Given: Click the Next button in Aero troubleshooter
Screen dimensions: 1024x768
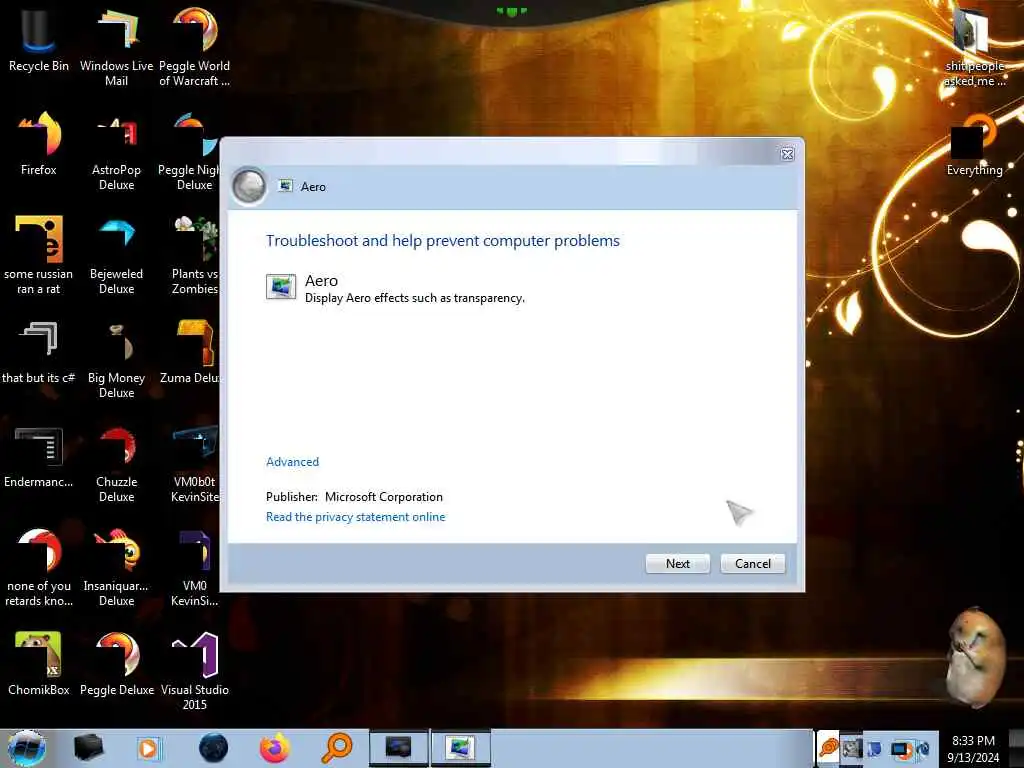Looking at the screenshot, I should [677, 564].
